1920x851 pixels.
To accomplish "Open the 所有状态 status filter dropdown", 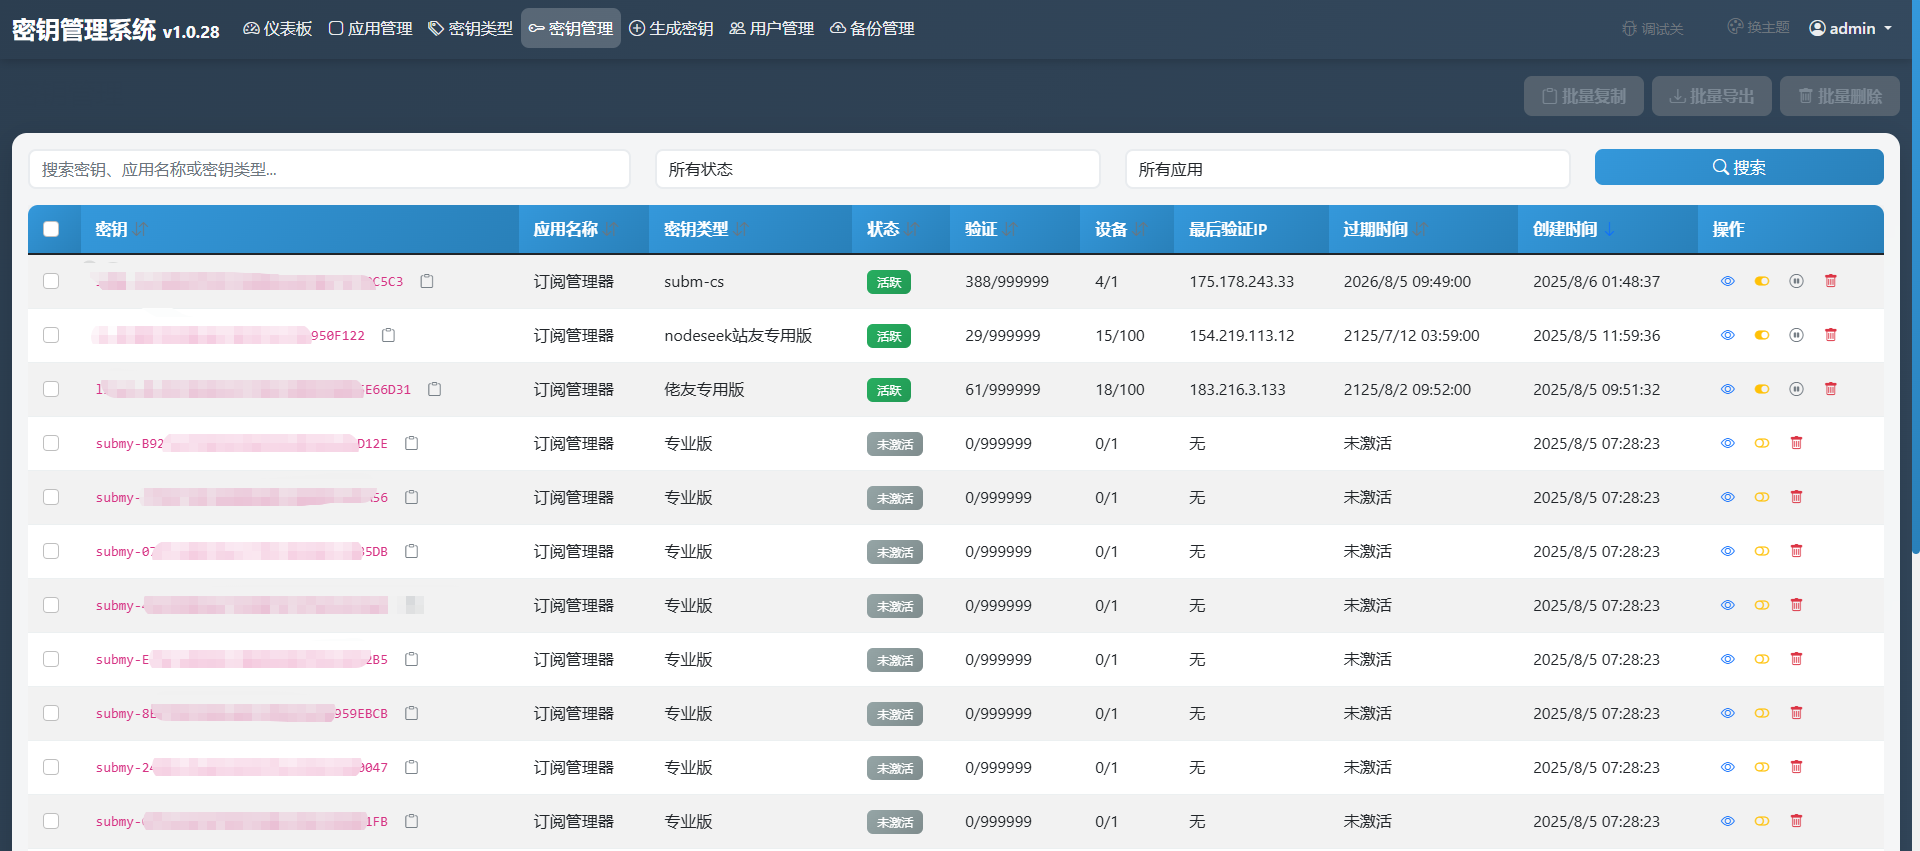I will [877, 169].
